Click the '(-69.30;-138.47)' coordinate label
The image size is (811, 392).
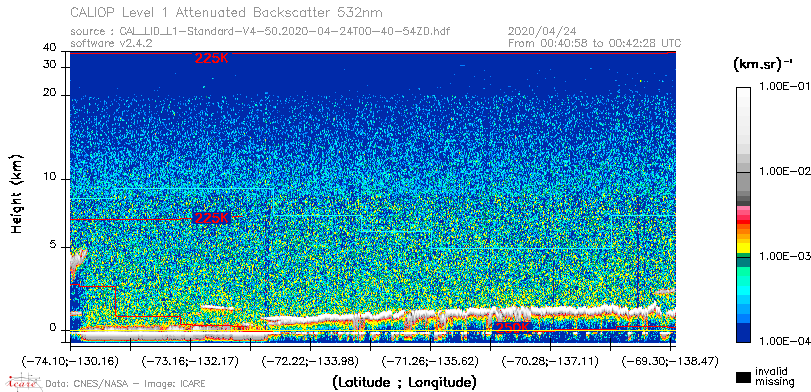670,361
